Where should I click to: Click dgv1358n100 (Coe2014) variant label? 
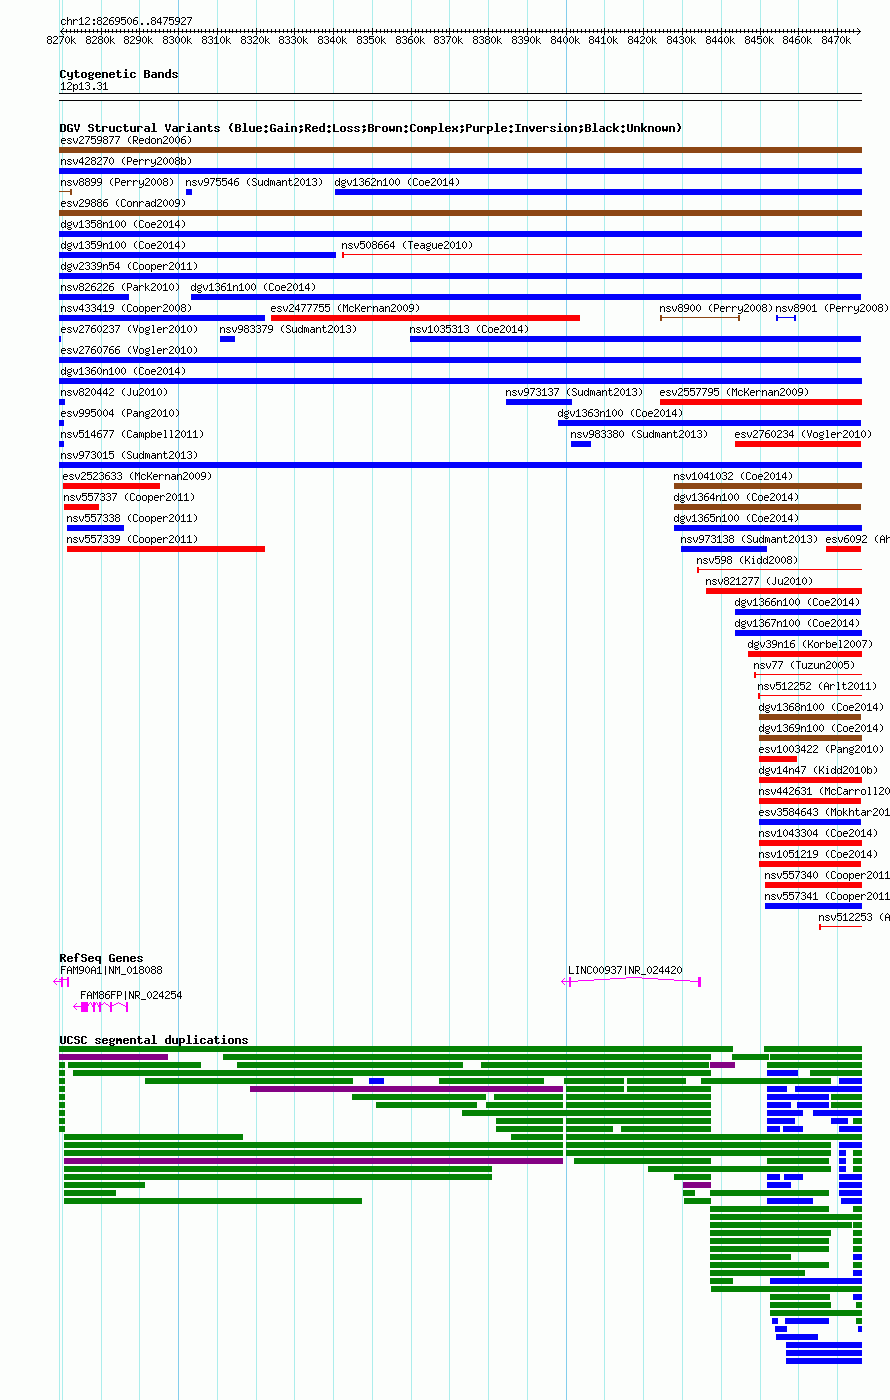click(x=123, y=225)
